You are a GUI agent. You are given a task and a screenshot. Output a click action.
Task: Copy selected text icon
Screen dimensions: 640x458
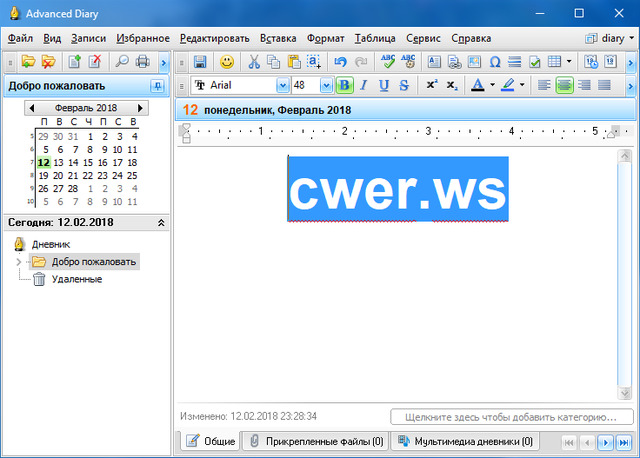tap(273, 62)
